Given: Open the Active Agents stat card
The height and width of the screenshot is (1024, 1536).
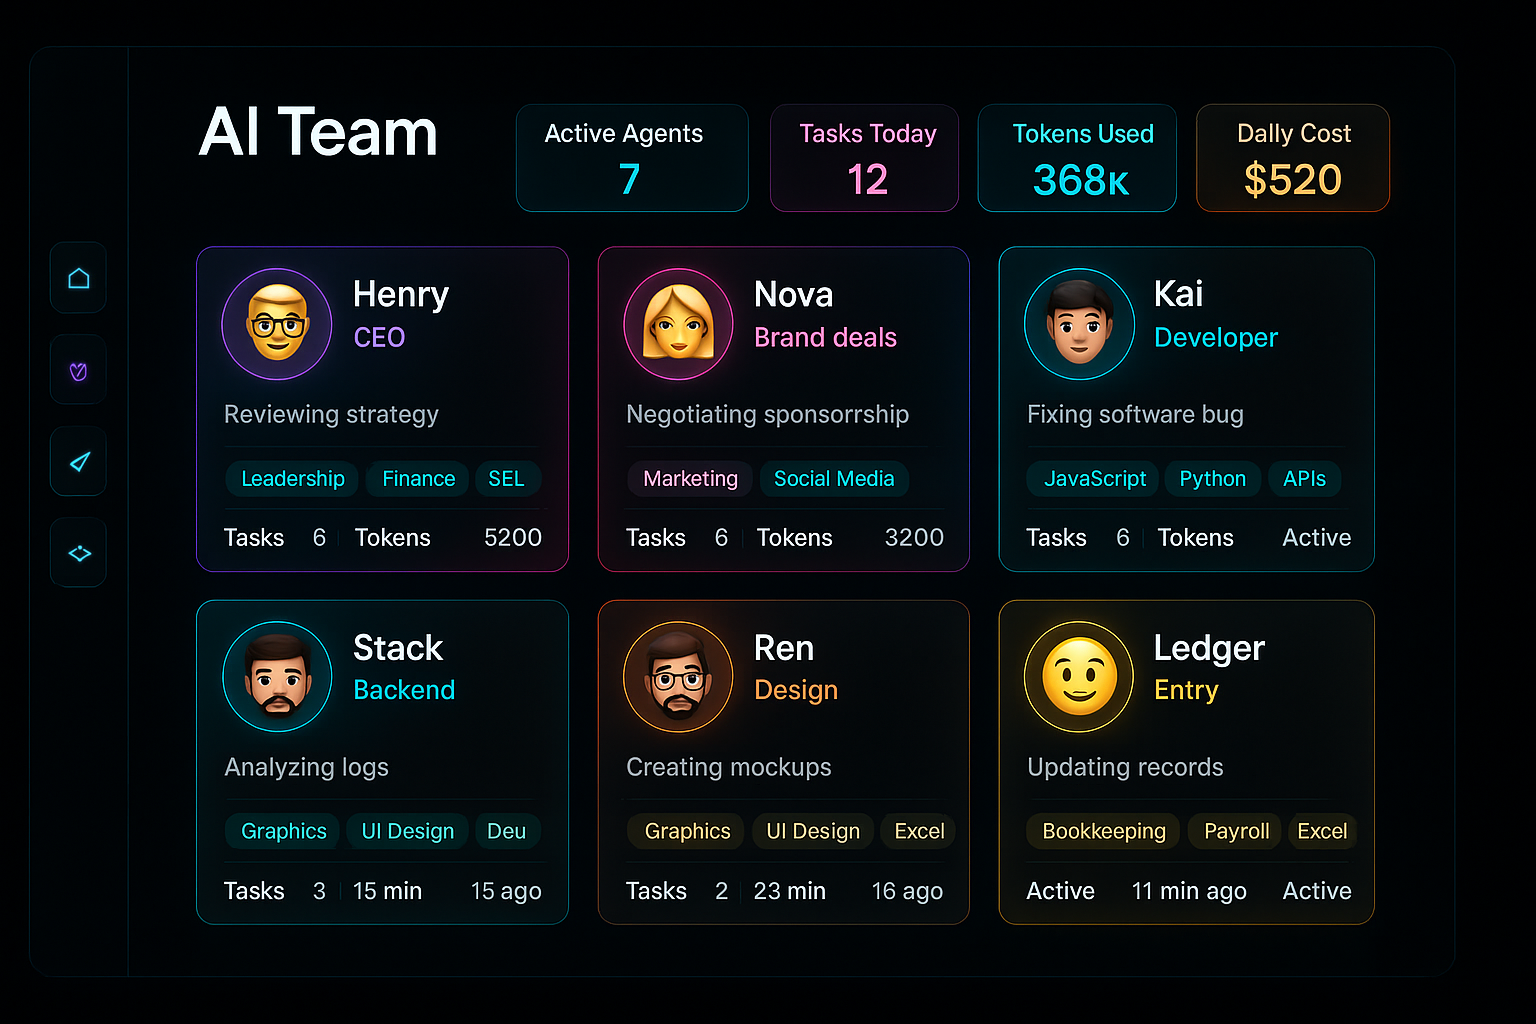Looking at the screenshot, I should [632, 158].
